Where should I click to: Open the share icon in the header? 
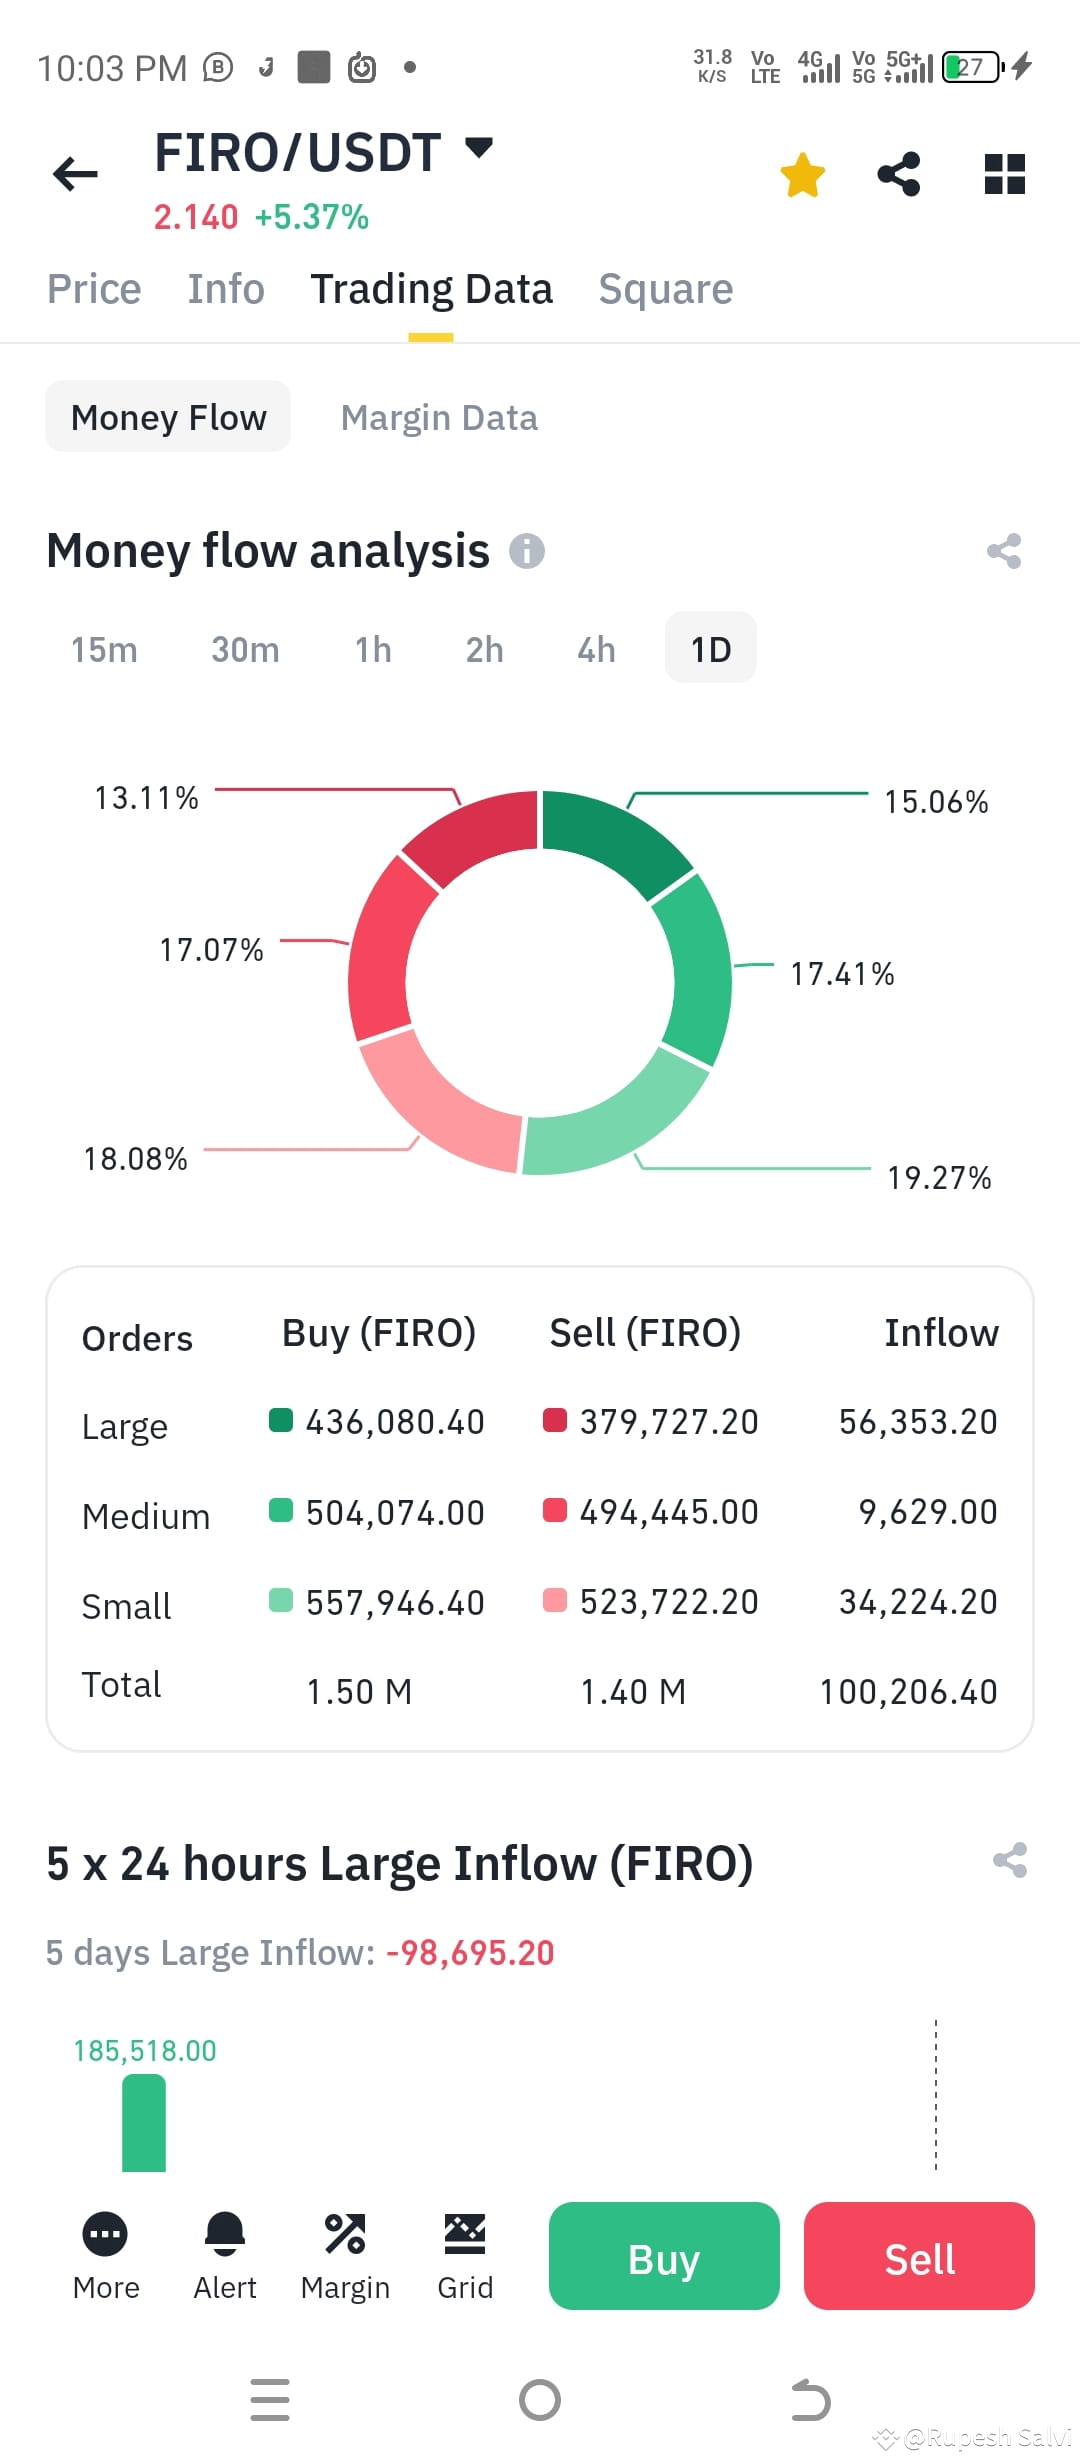coord(898,174)
